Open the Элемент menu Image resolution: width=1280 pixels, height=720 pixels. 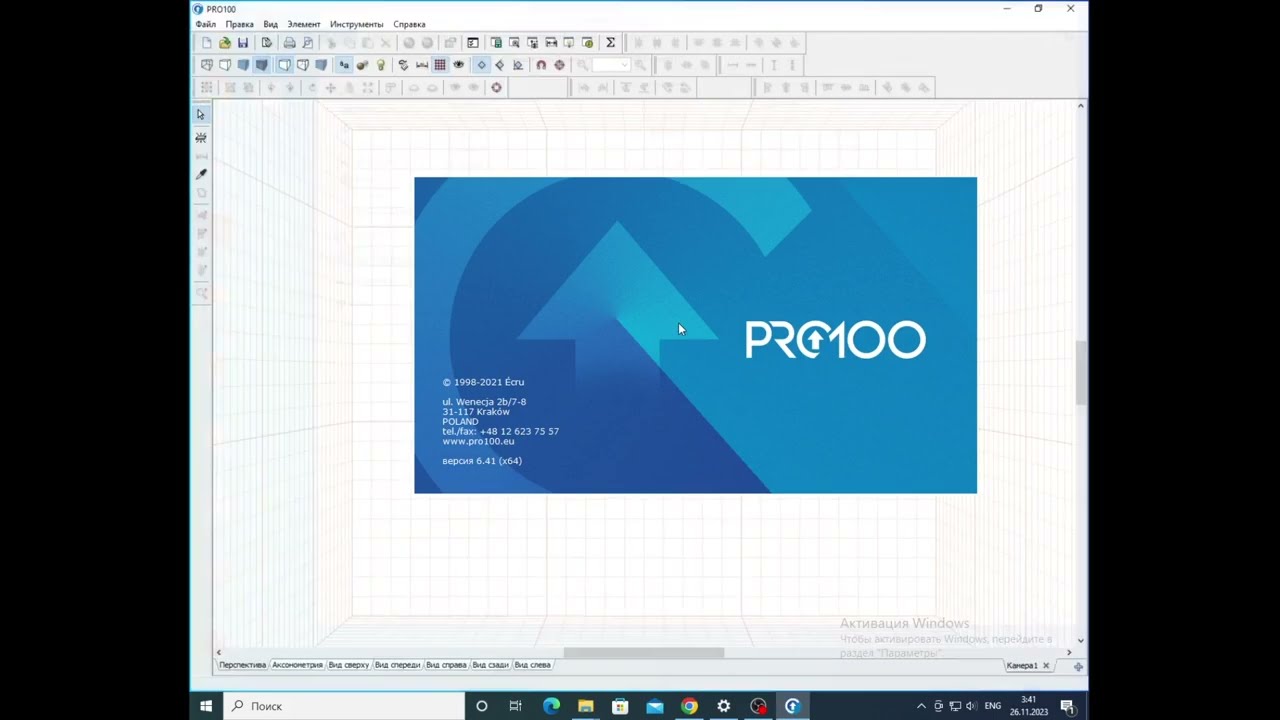[304, 24]
